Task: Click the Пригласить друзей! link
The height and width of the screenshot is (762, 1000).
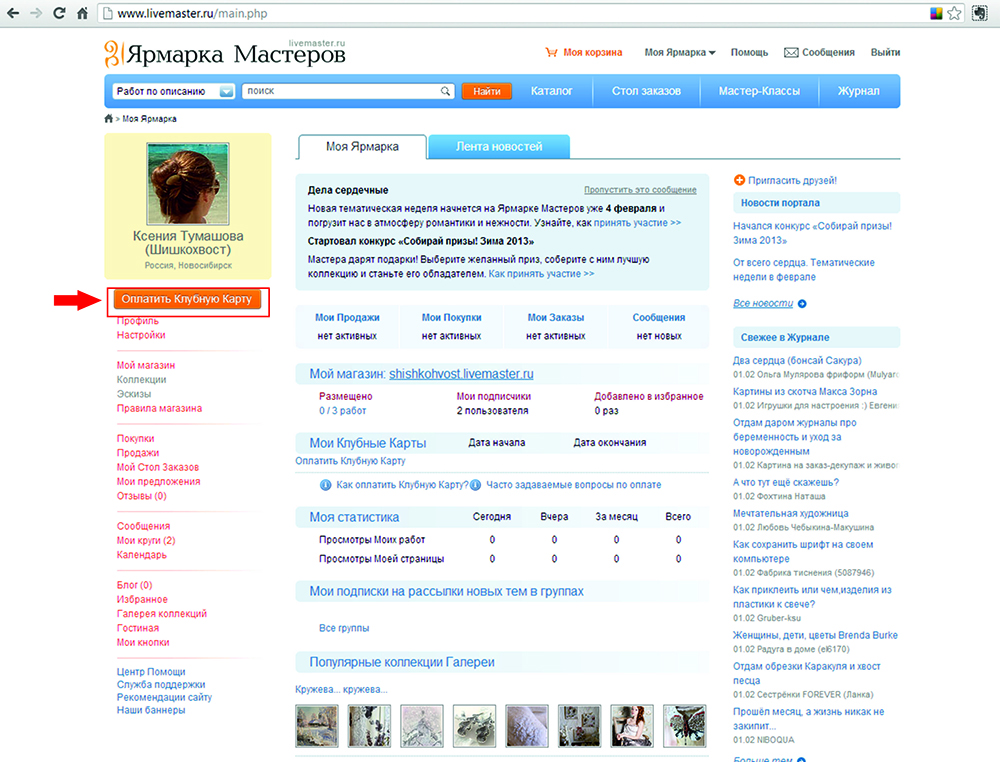Action: coord(793,180)
